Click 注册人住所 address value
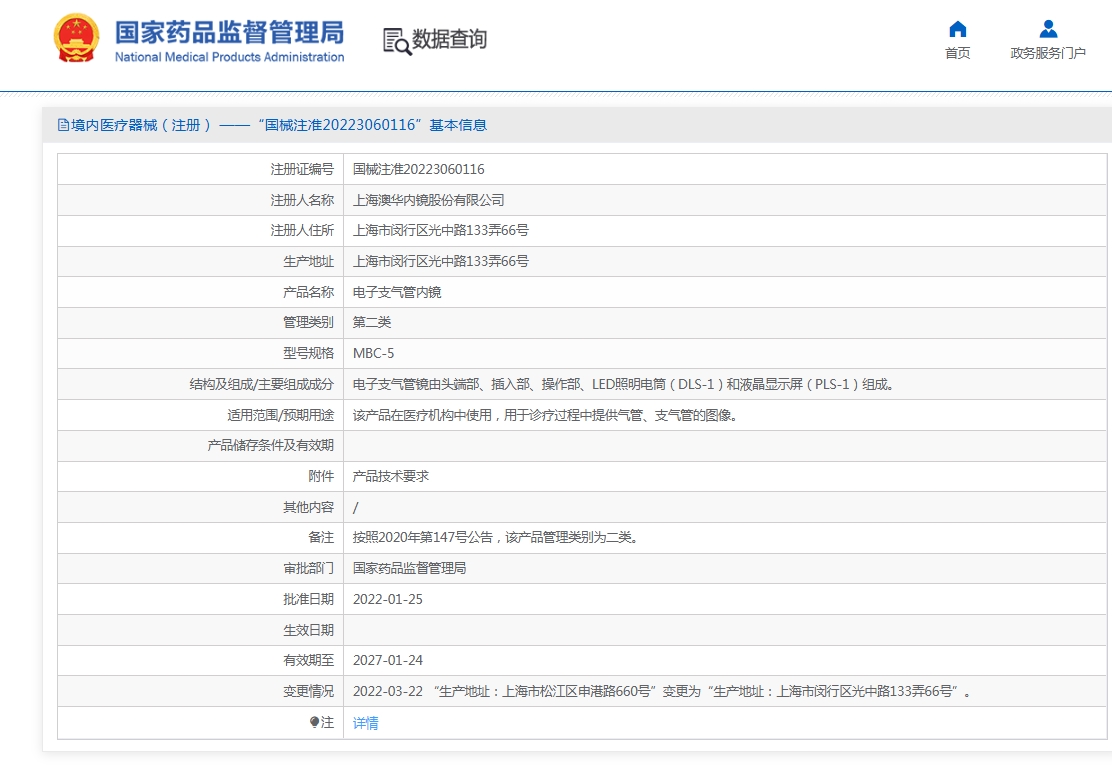 [440, 231]
